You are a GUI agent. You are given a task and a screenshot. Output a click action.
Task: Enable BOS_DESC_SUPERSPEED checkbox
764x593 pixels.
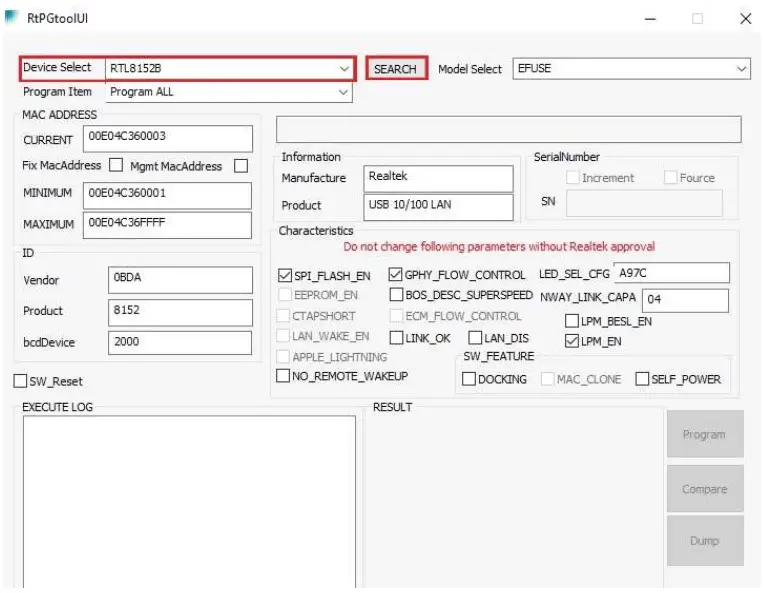[x=396, y=295]
